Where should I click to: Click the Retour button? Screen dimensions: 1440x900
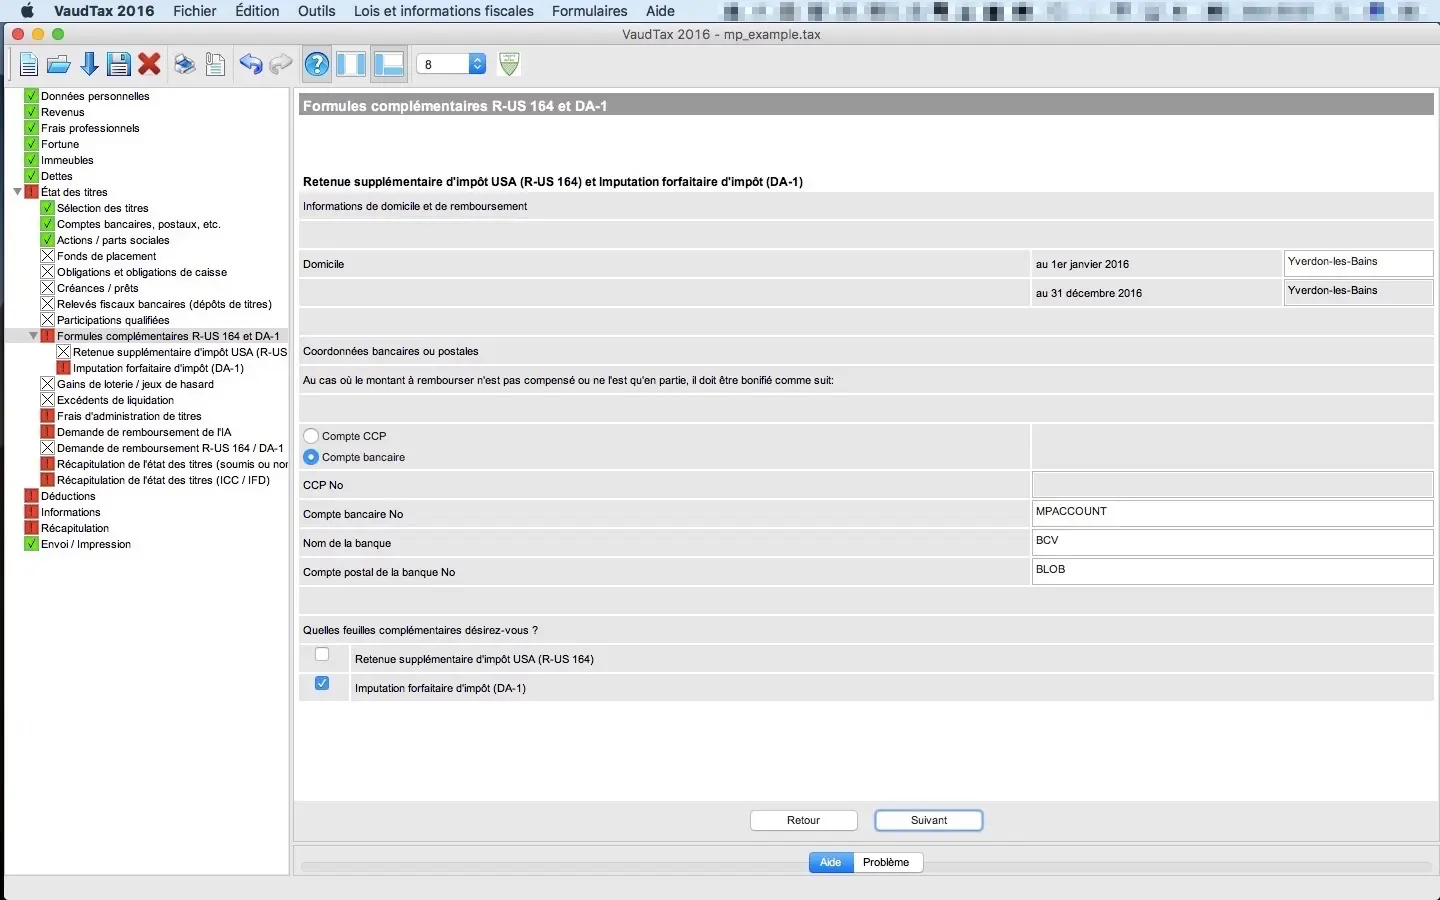pos(804,820)
